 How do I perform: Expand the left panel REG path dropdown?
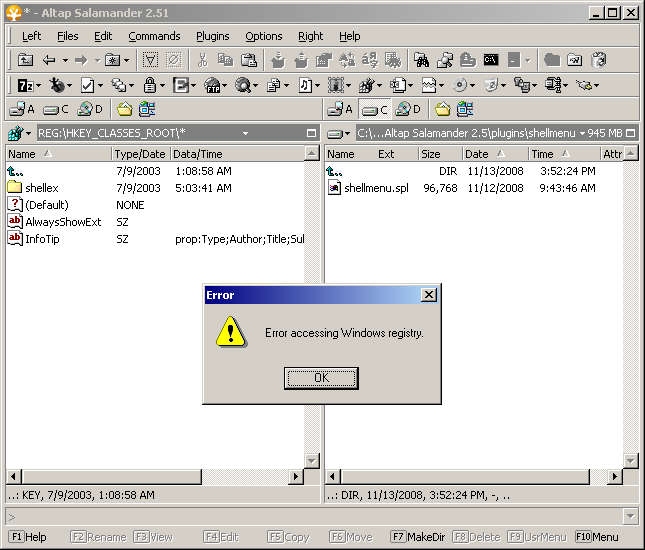click(245, 133)
